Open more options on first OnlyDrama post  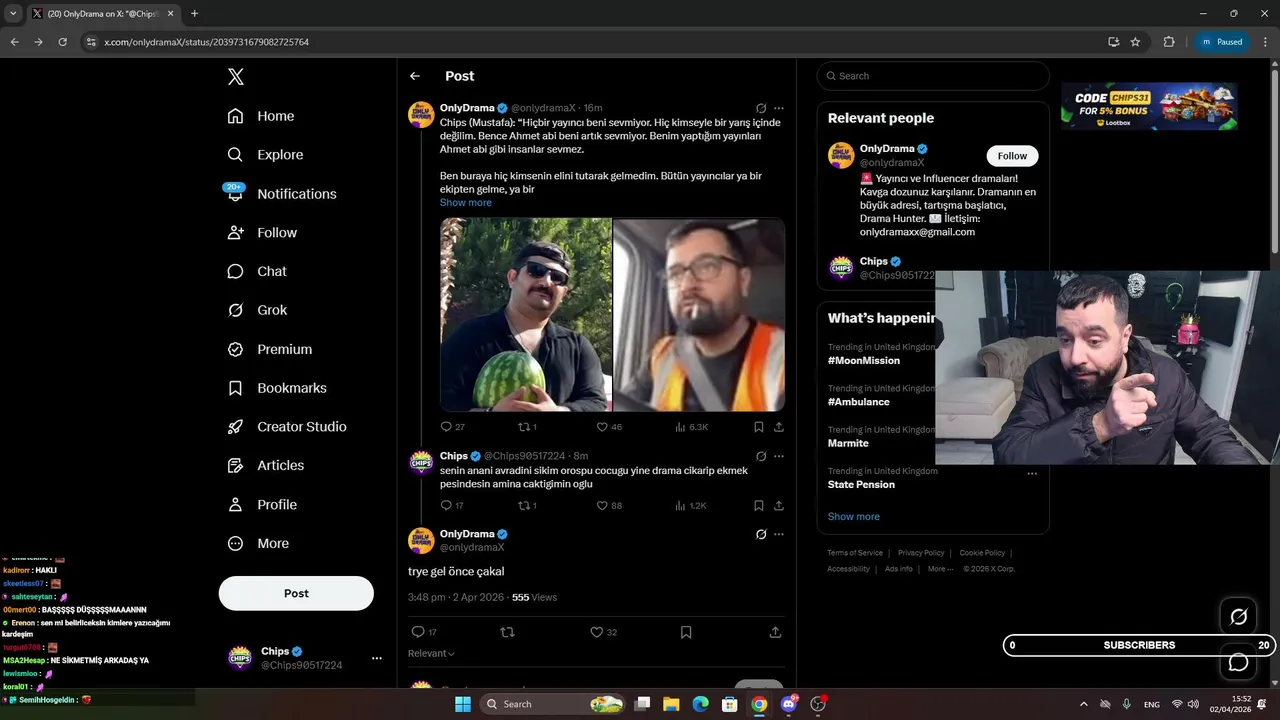tap(779, 108)
